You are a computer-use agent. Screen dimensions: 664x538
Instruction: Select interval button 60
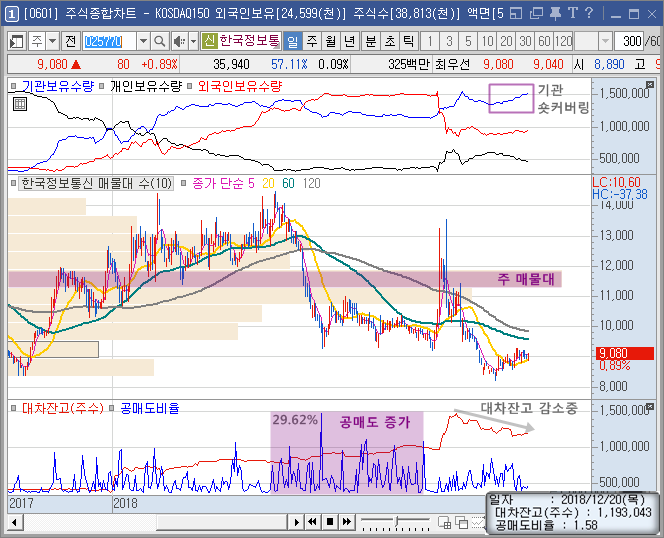point(544,42)
